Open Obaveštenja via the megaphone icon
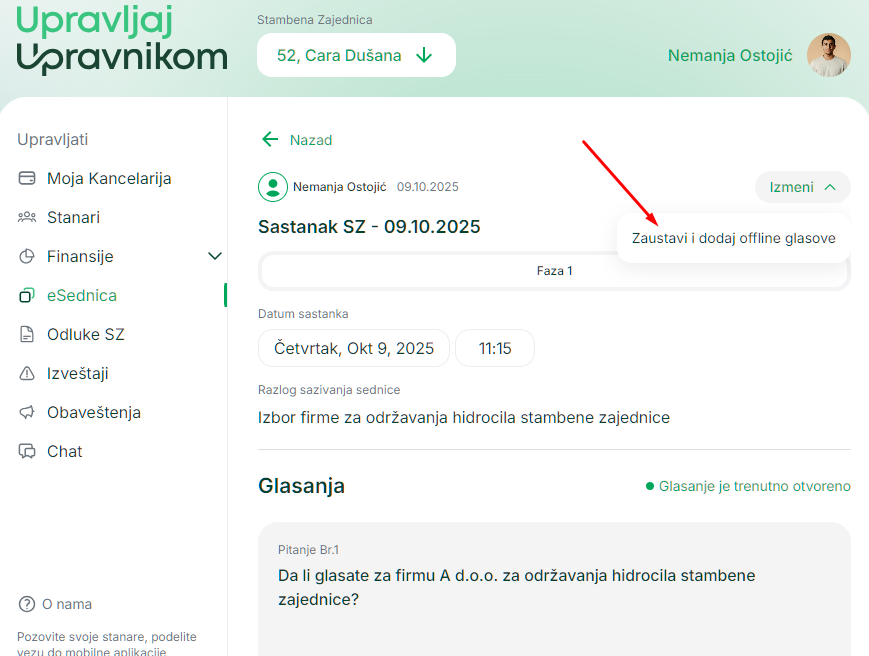Viewport: 869px width, 656px height. coord(29,412)
